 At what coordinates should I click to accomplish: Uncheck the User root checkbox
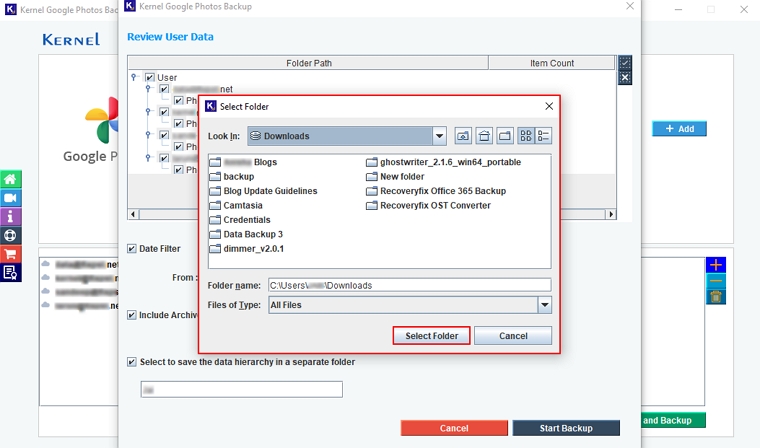(150, 78)
